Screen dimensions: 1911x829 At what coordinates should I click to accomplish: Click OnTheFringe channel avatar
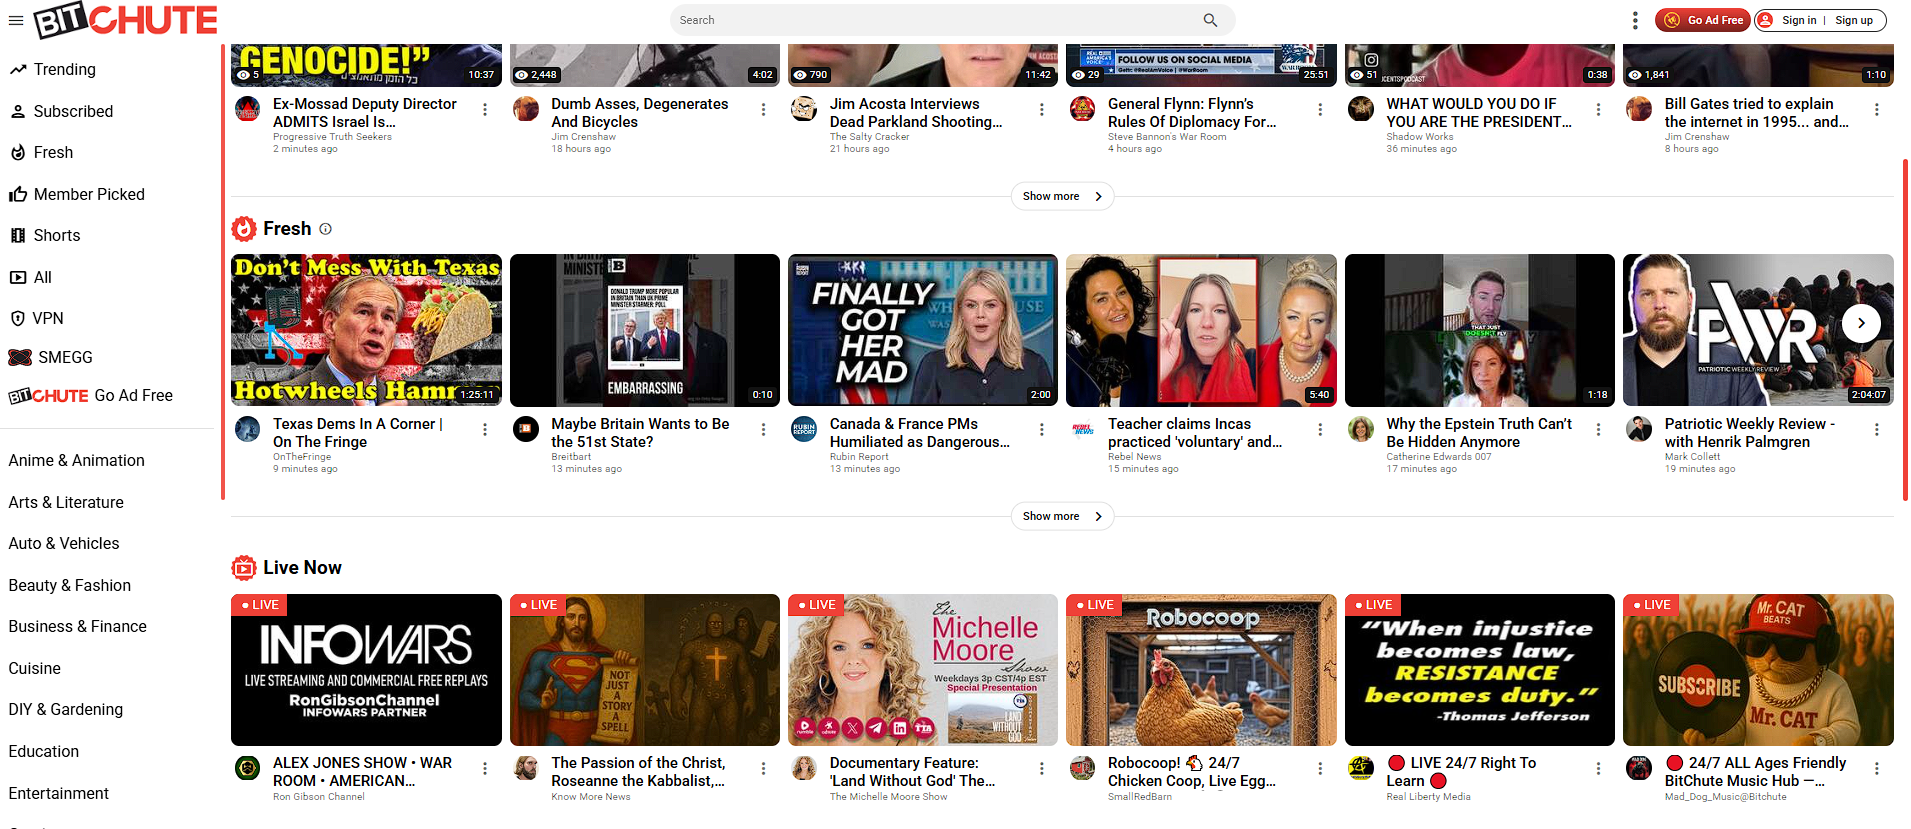[247, 429]
